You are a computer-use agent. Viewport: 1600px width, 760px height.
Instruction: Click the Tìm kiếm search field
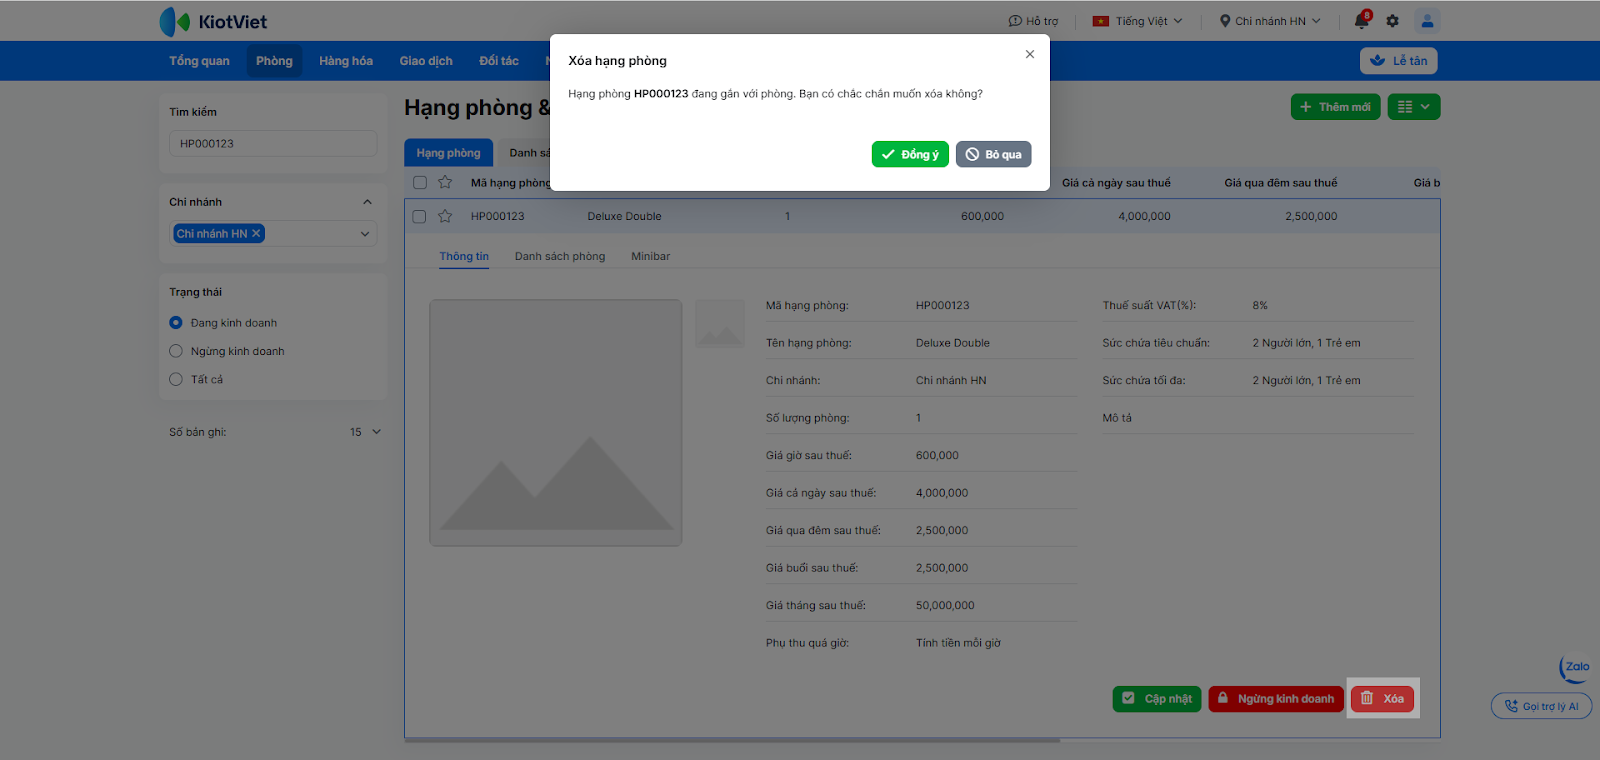(x=273, y=144)
